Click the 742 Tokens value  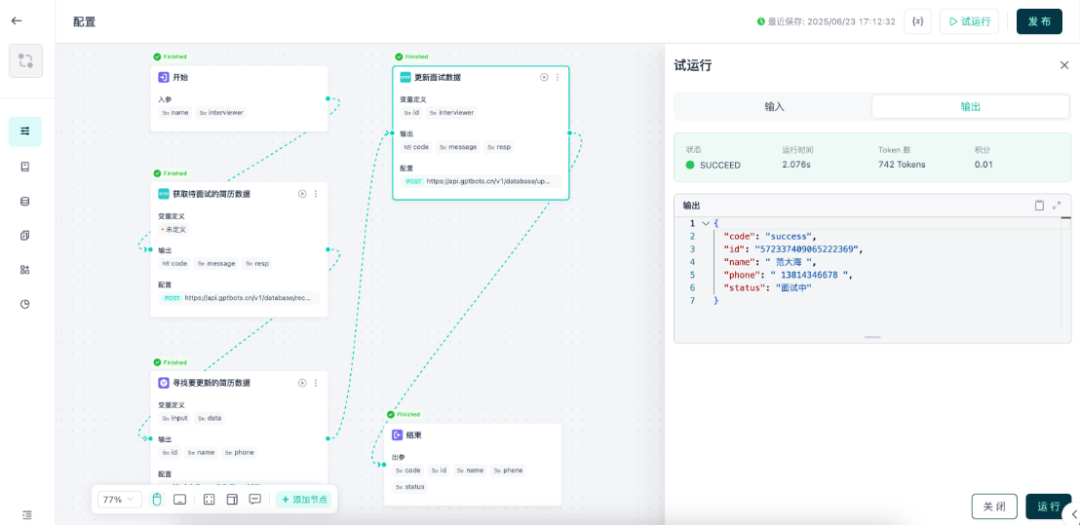[902, 165]
